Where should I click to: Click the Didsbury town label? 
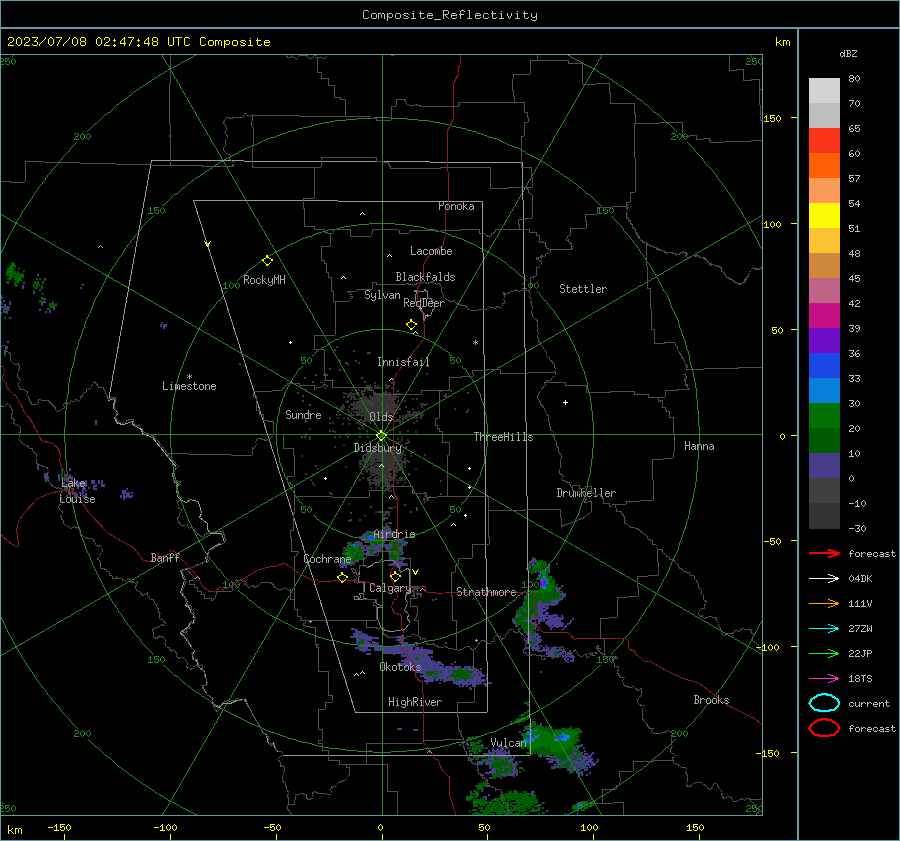tap(377, 448)
